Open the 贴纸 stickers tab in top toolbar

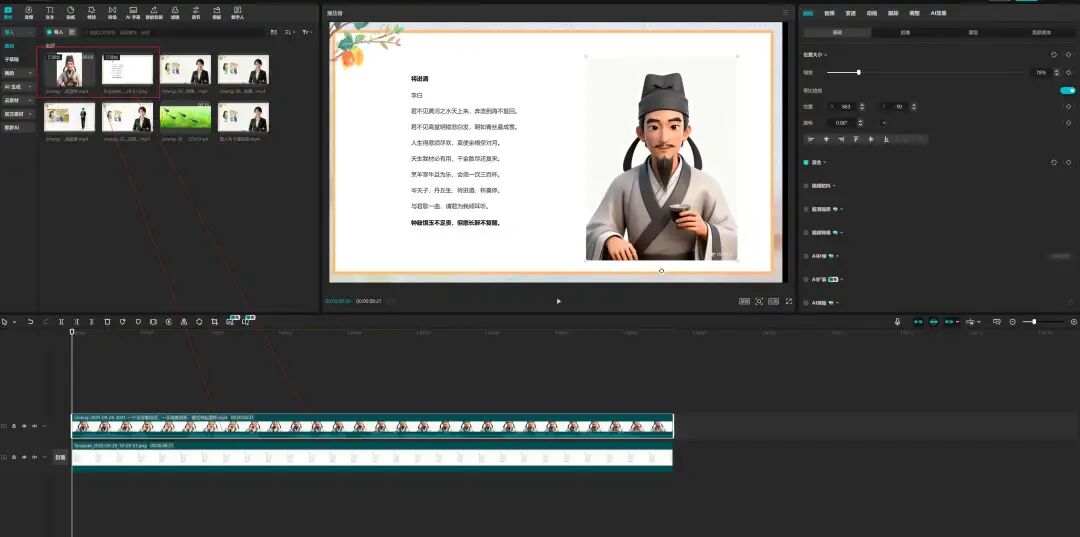pos(70,12)
